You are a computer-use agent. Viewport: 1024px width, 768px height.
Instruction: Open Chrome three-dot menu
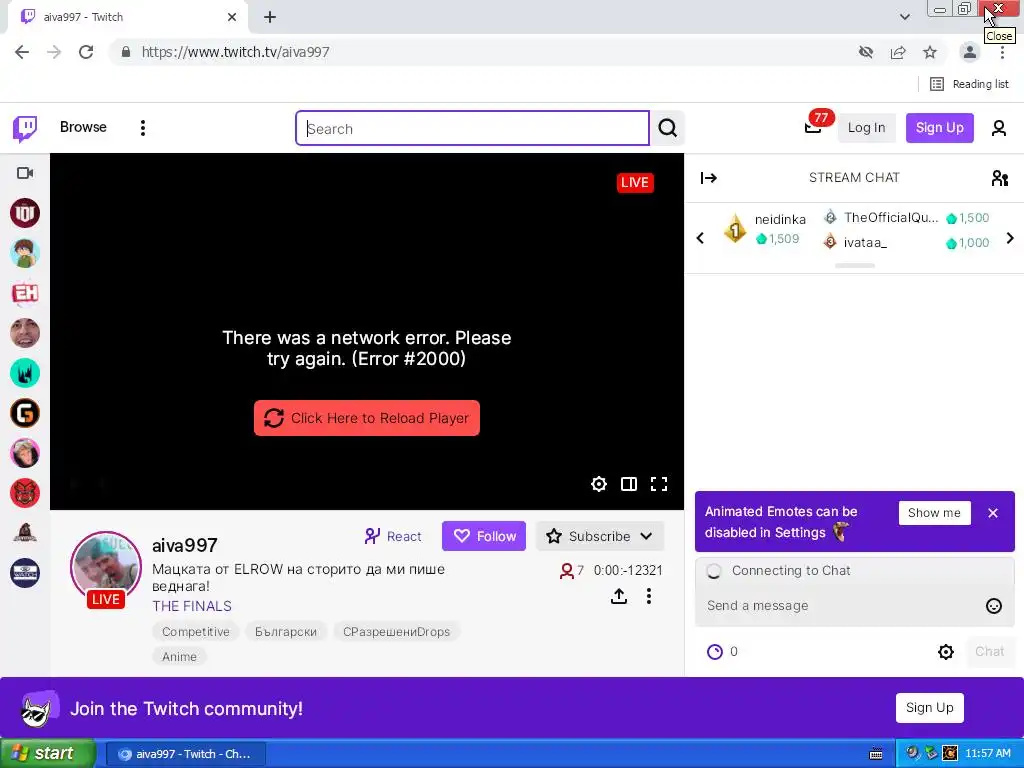pyautogui.click(x=1002, y=52)
